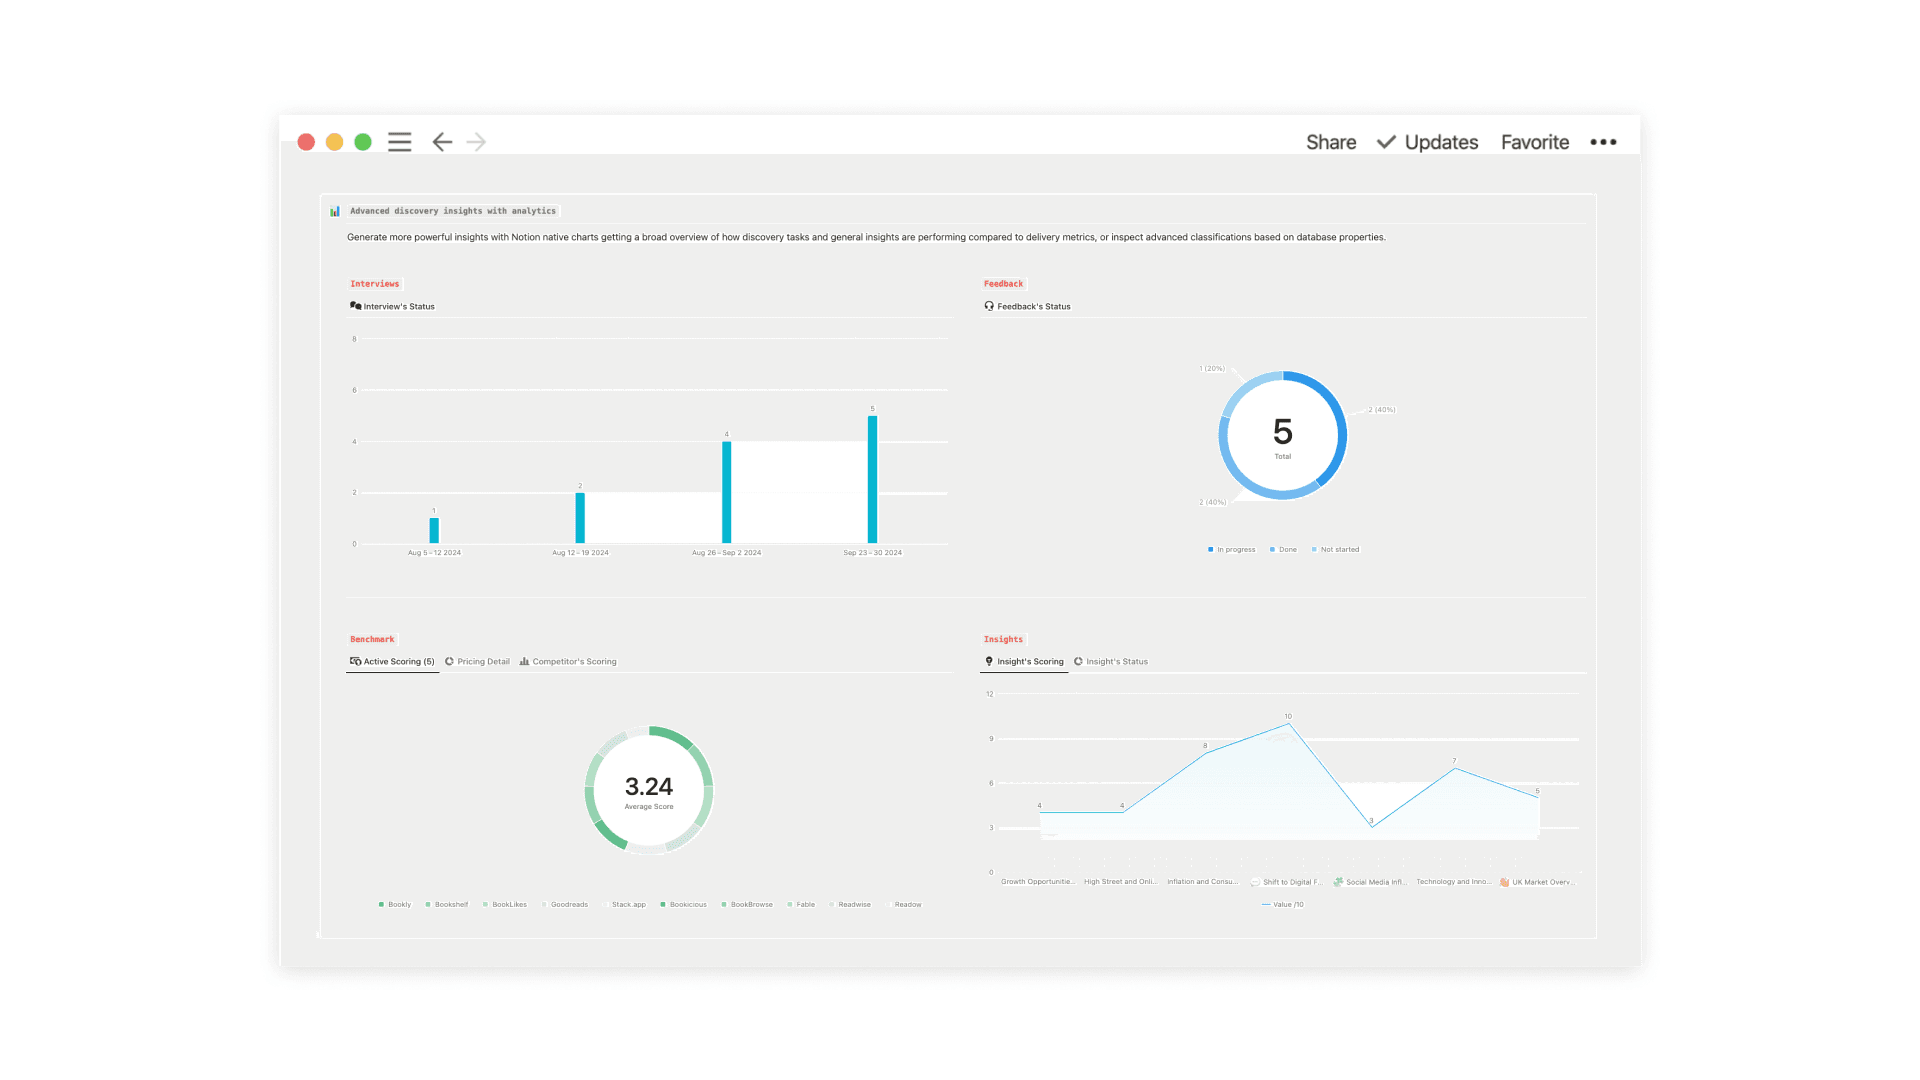The height and width of the screenshot is (1080, 1920).
Task: Click the line chart low point labeled 3
Action: (1372, 826)
